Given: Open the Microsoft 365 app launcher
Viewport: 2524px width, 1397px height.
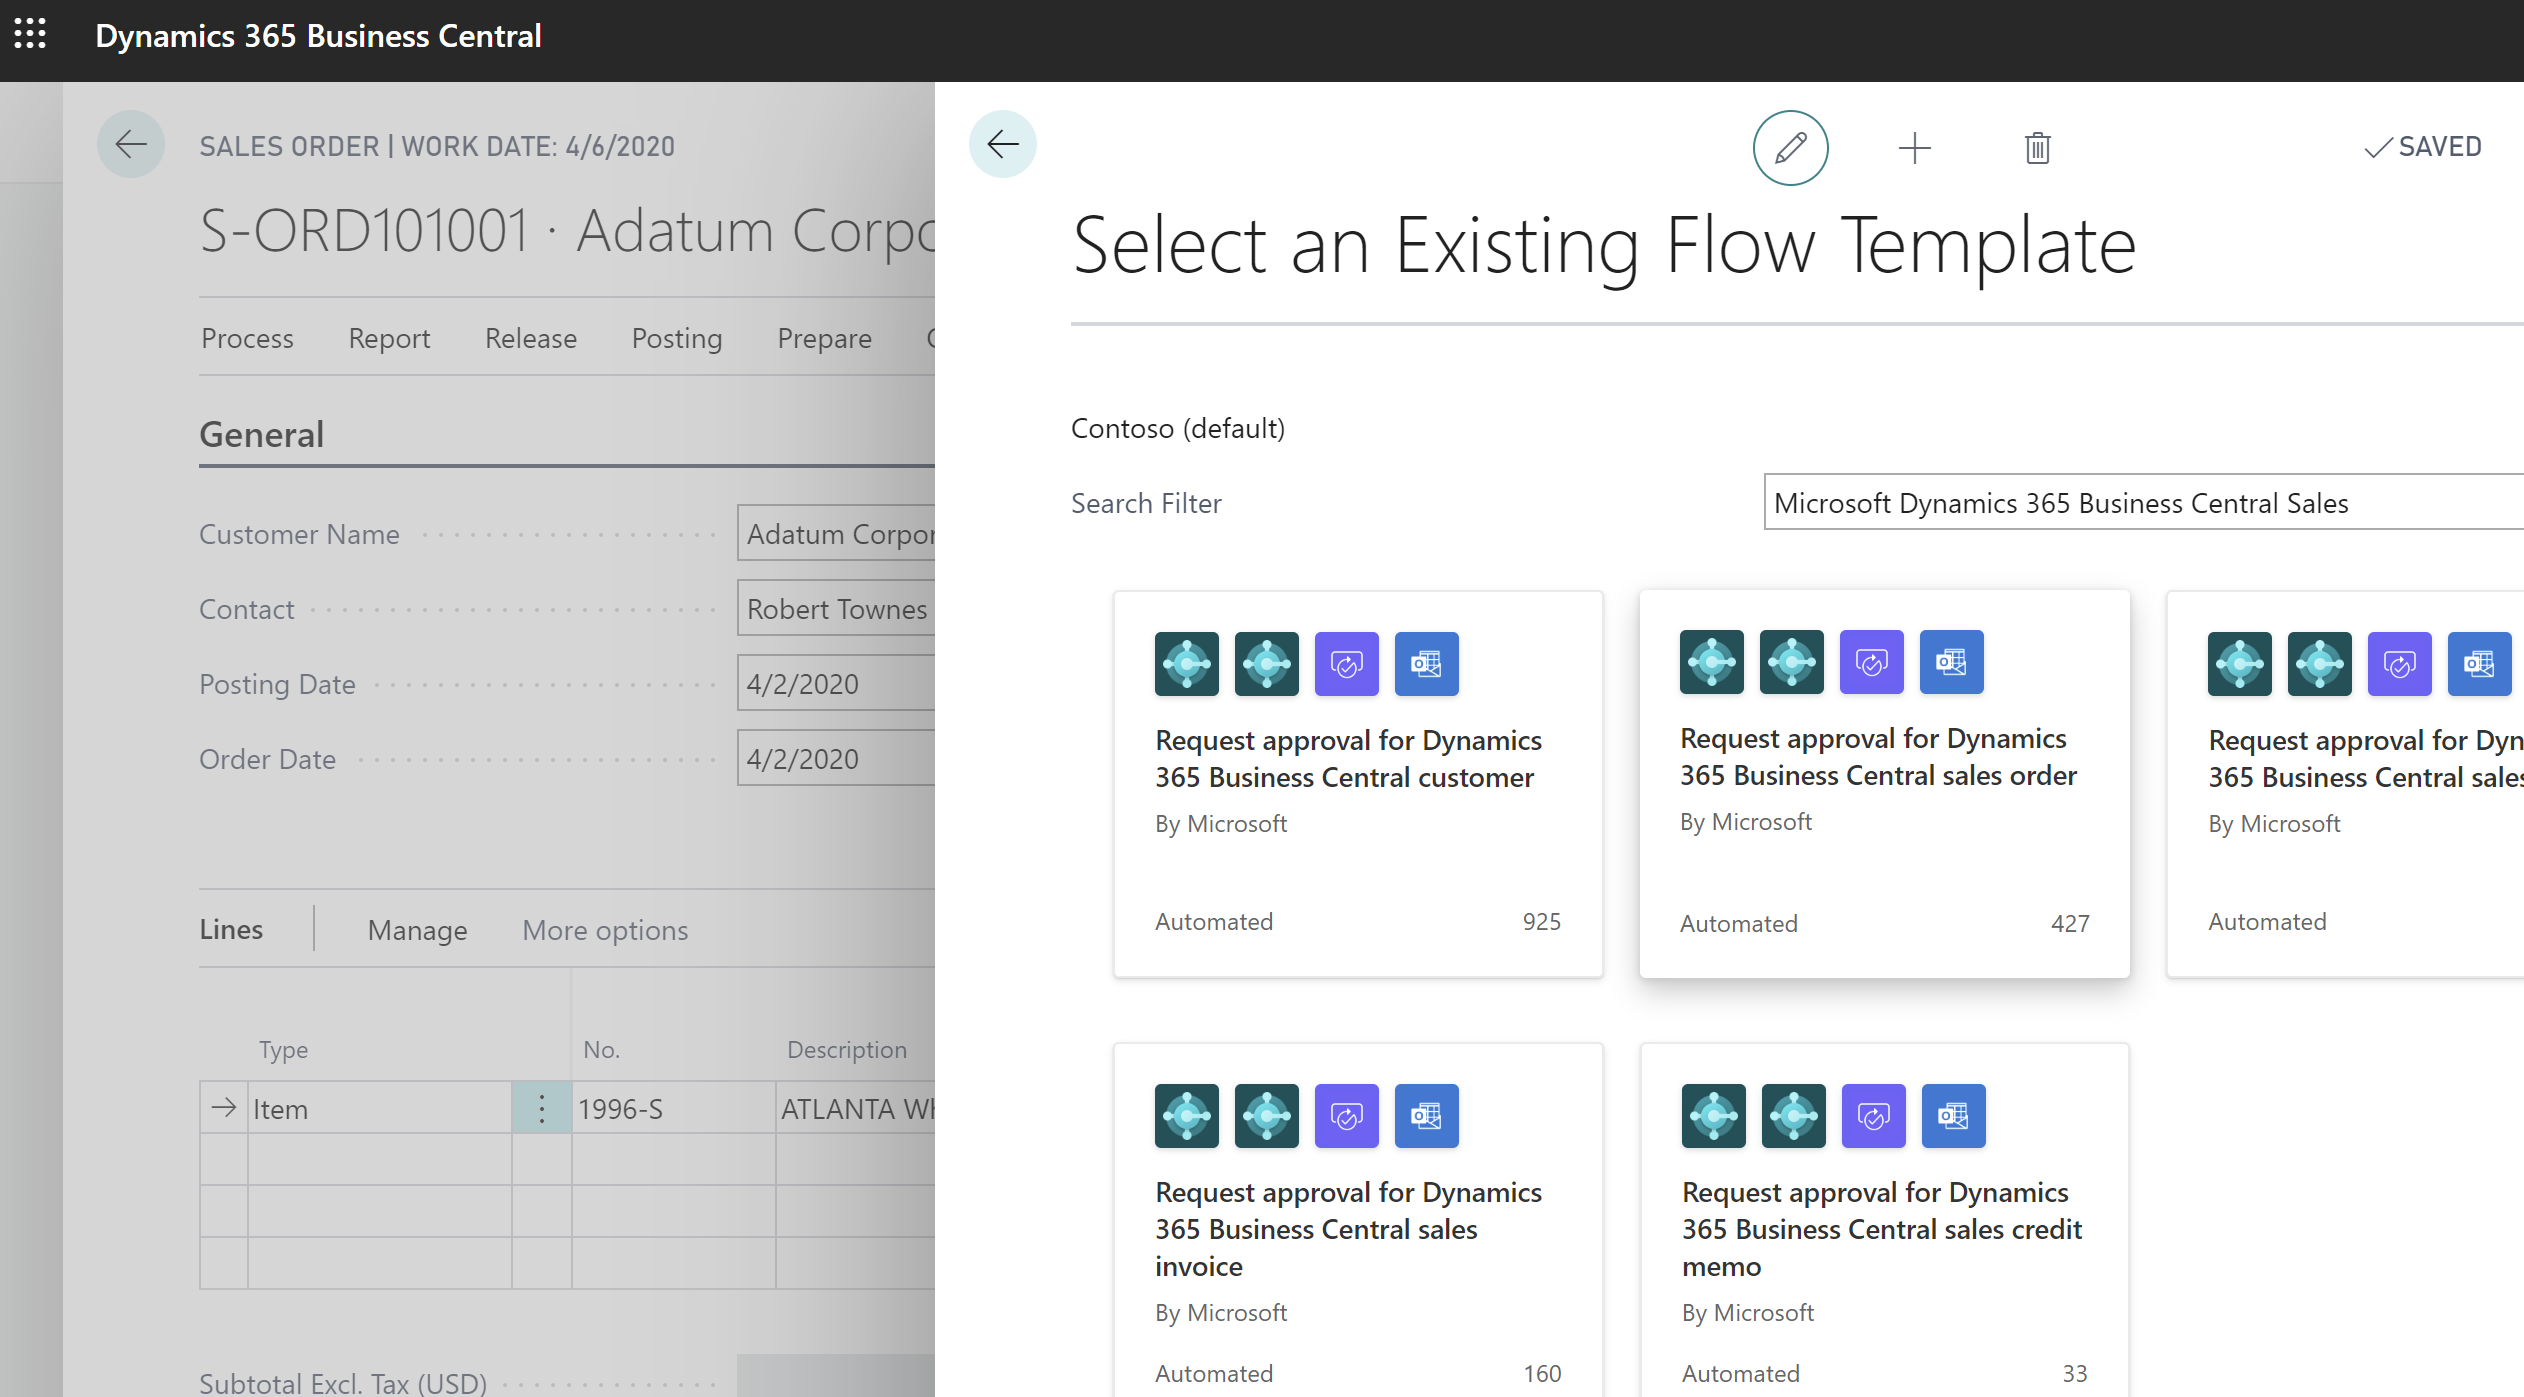Looking at the screenshot, I should 30,35.
